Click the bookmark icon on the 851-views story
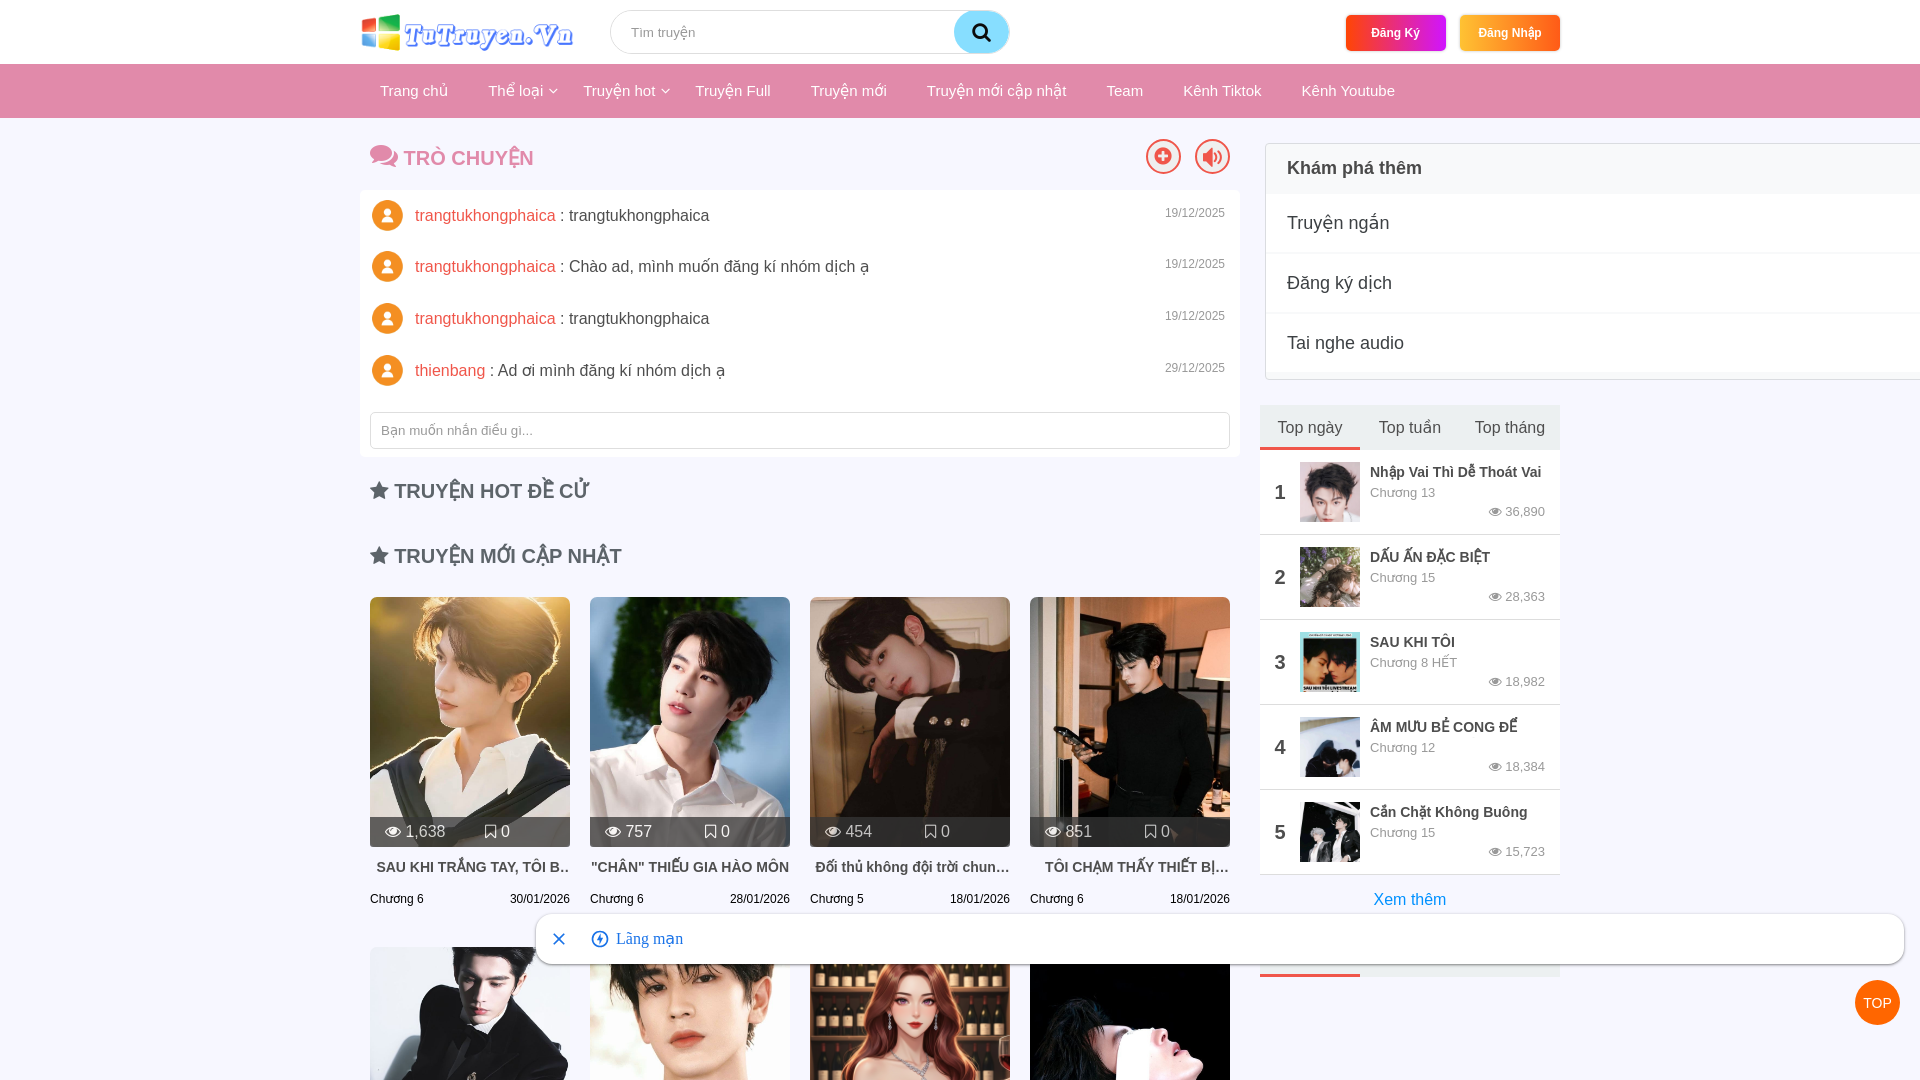 click(x=1150, y=832)
